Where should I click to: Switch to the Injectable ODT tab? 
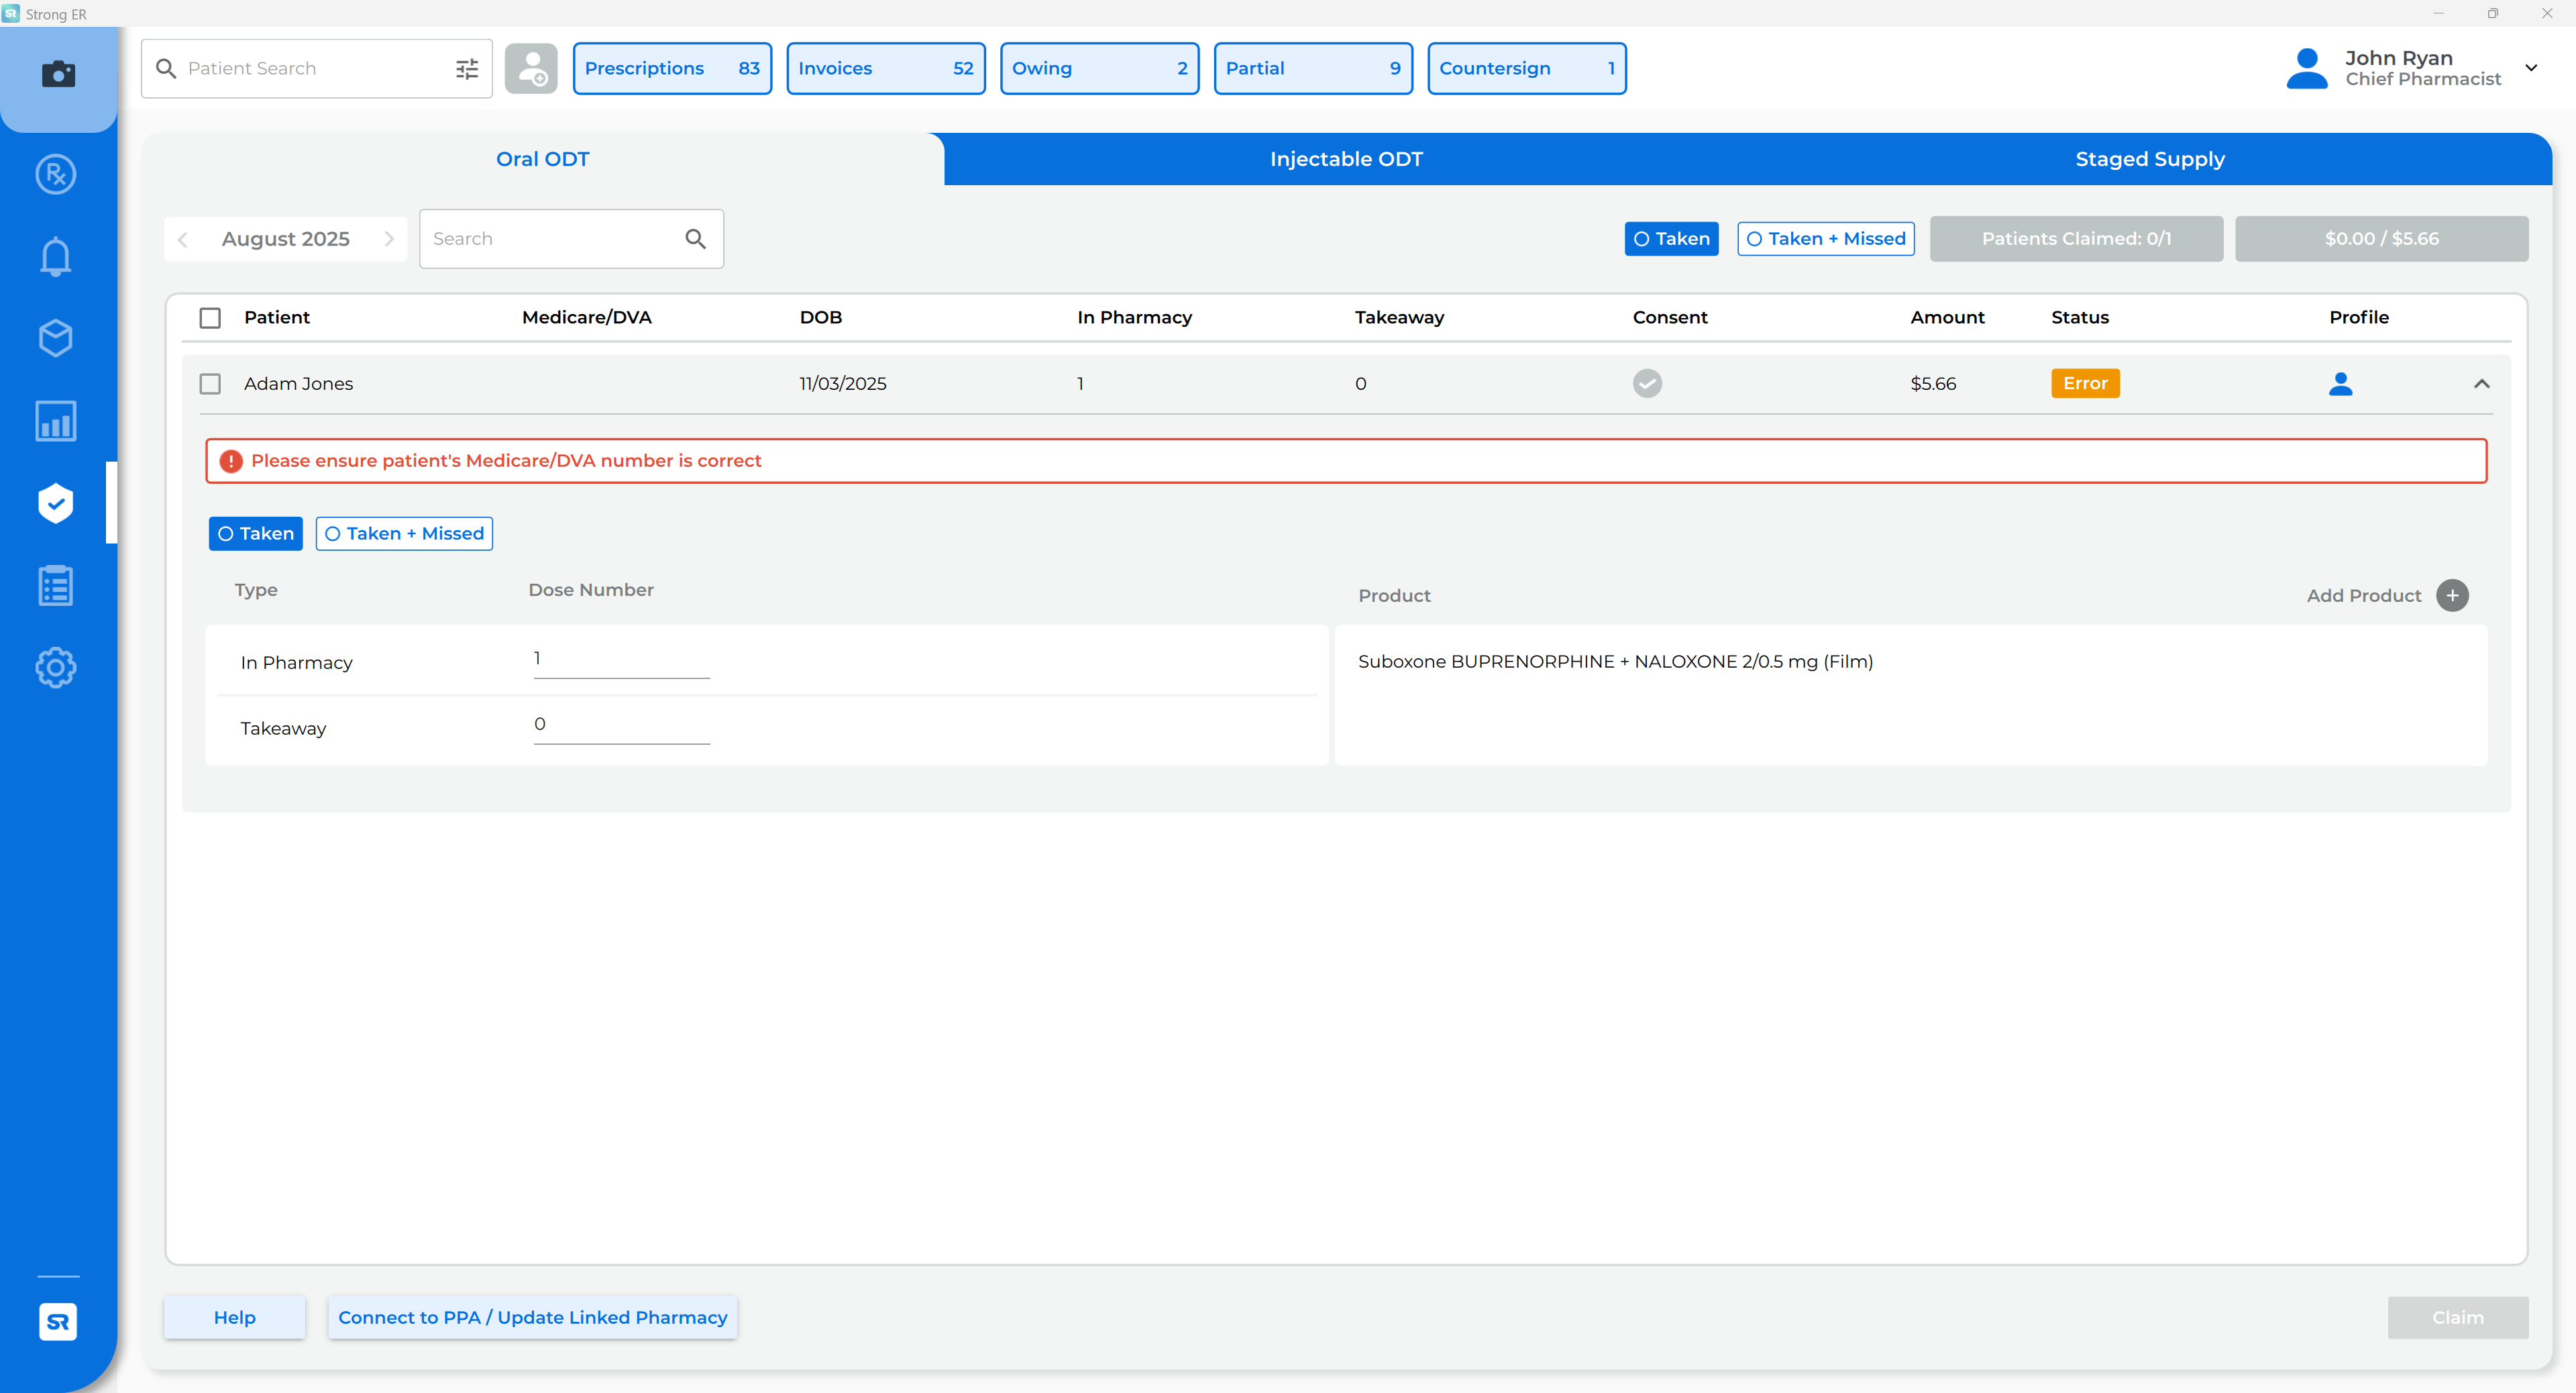(1346, 159)
